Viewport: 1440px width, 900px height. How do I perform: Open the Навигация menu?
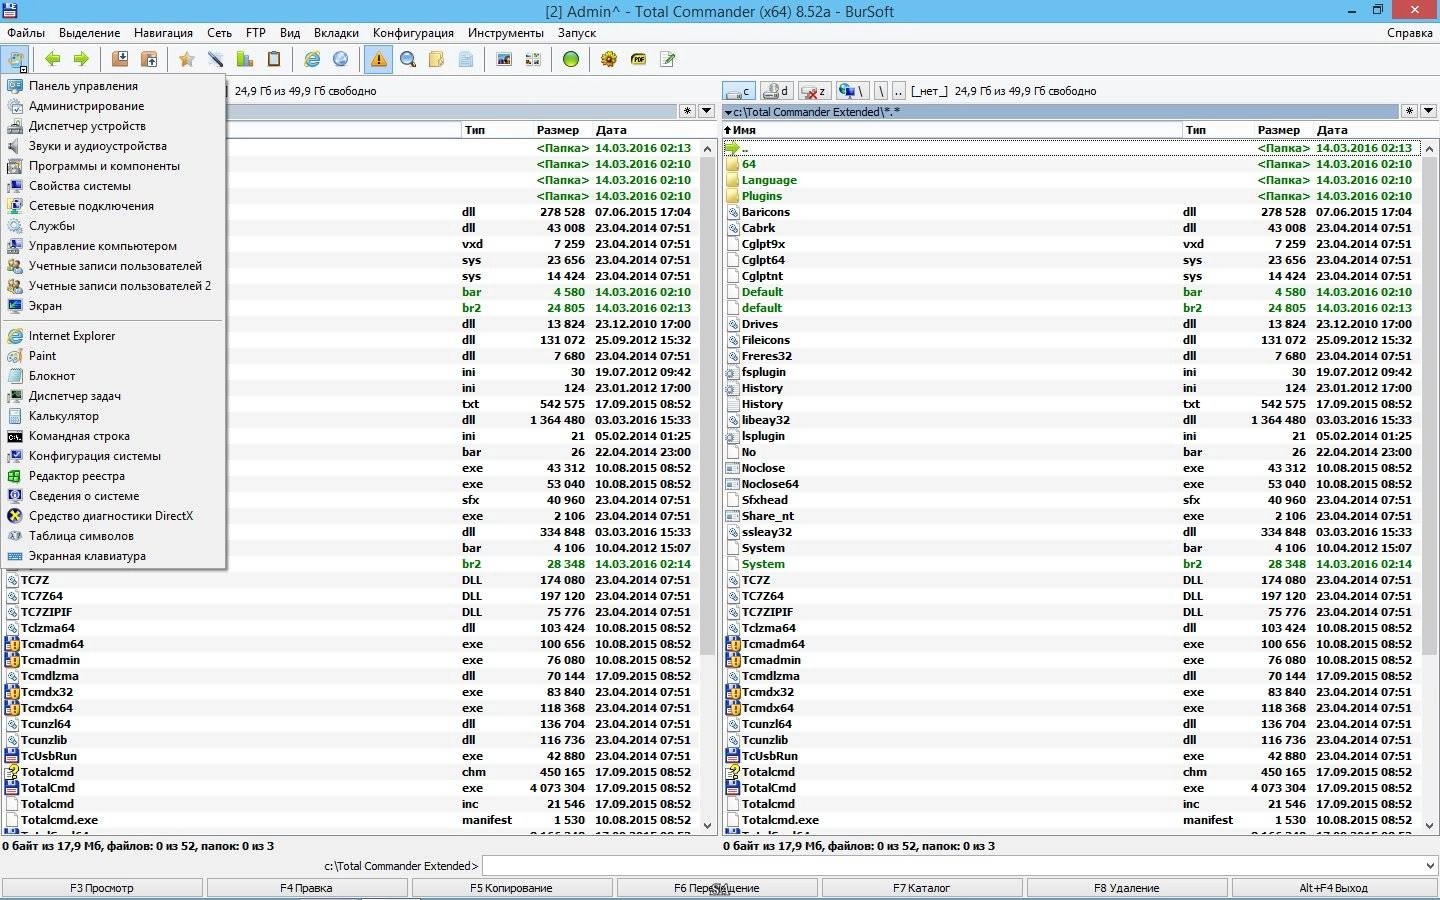tap(163, 33)
